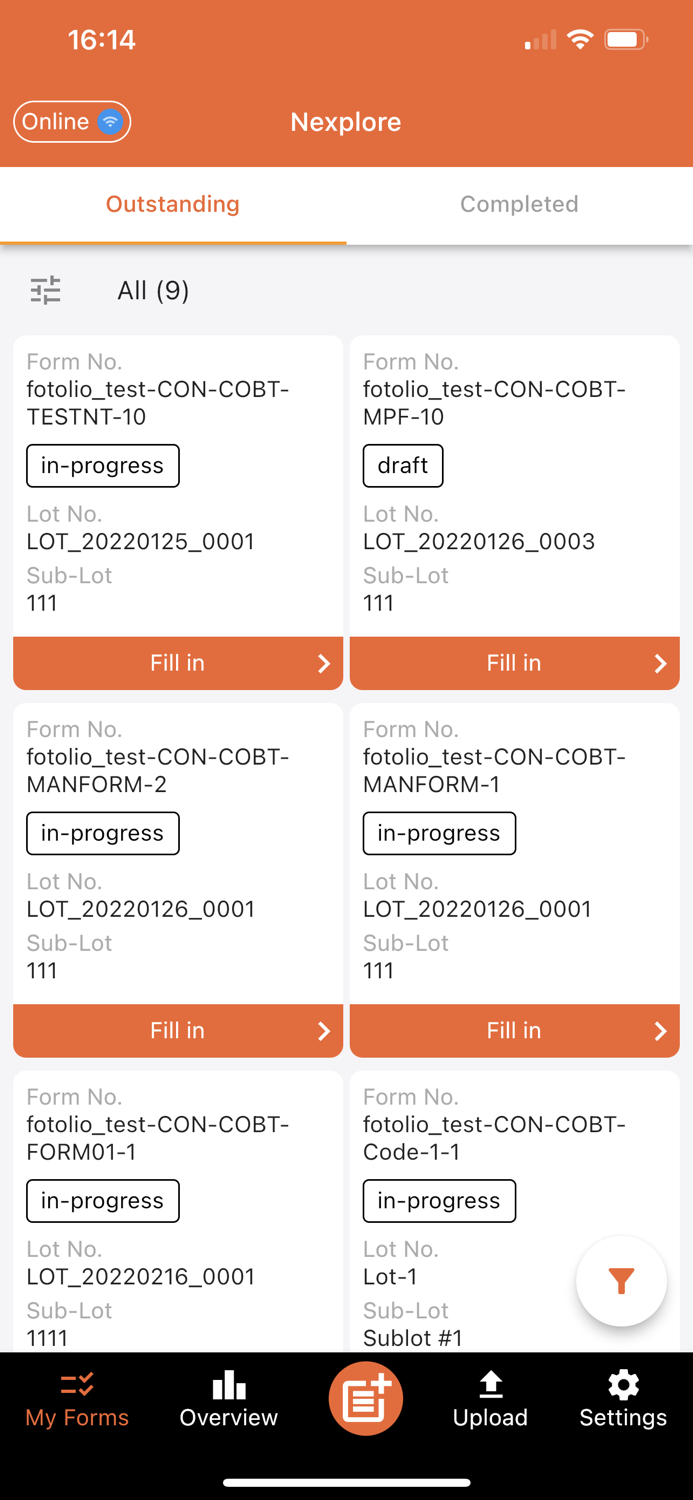Toggle the Online connectivity status pill
Screen dimensions: 693x1500
71,121
